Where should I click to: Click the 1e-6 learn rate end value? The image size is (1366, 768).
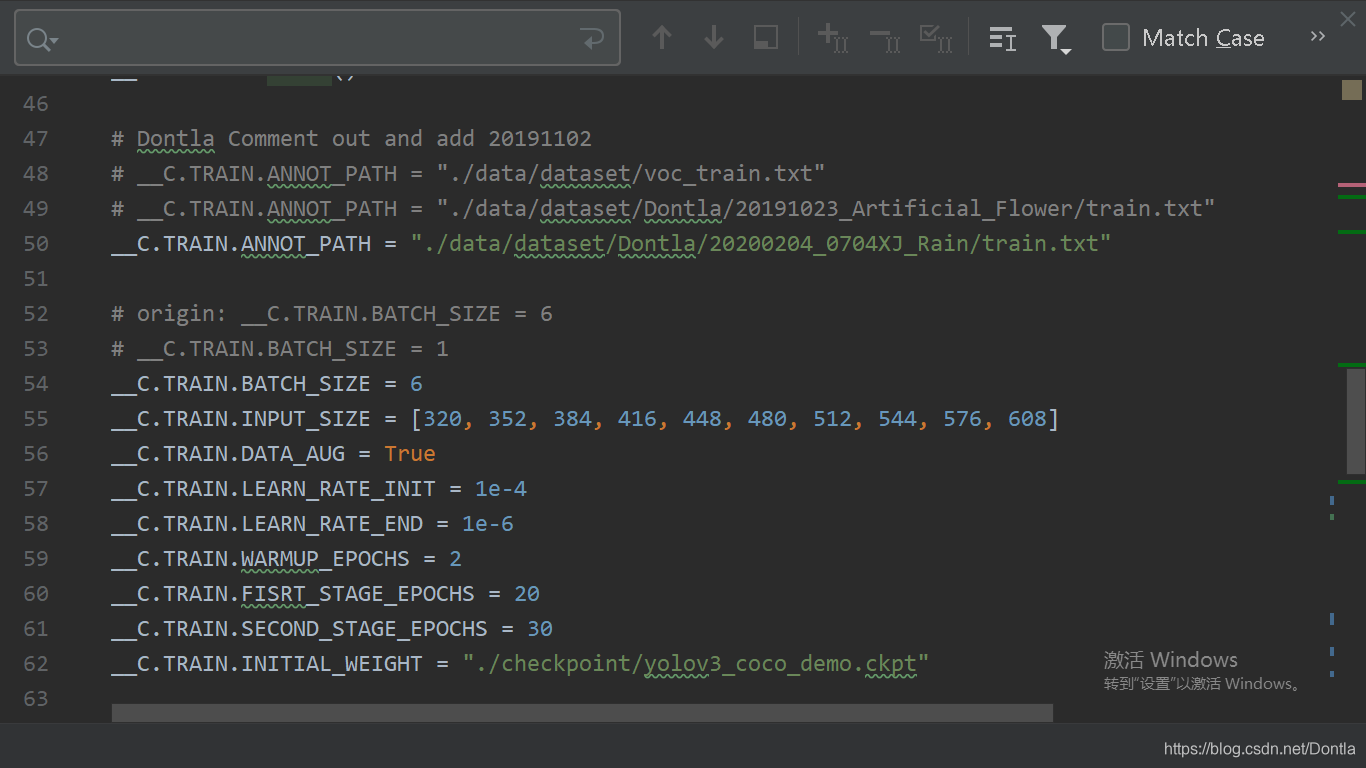click(488, 523)
